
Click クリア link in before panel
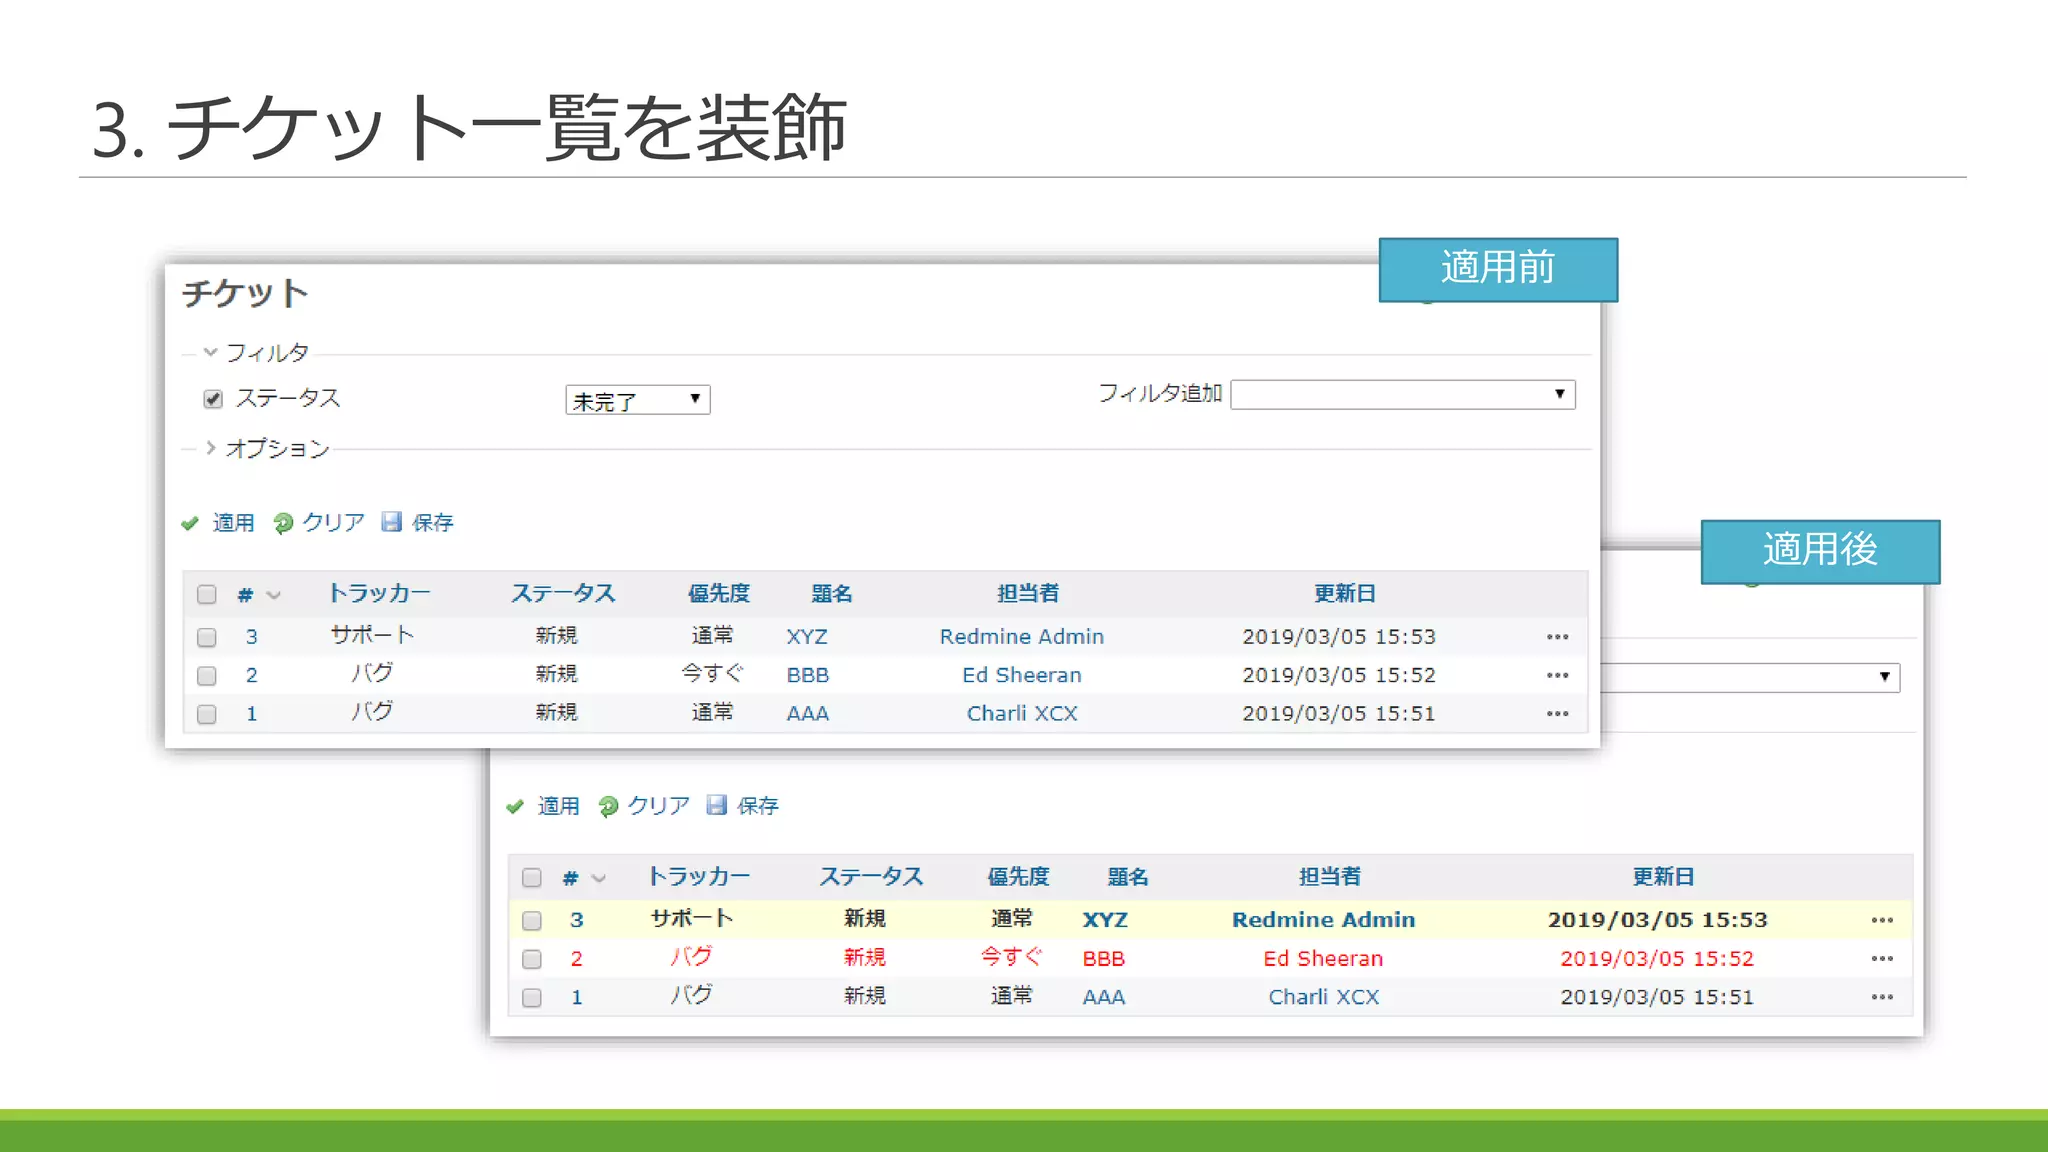(x=333, y=522)
